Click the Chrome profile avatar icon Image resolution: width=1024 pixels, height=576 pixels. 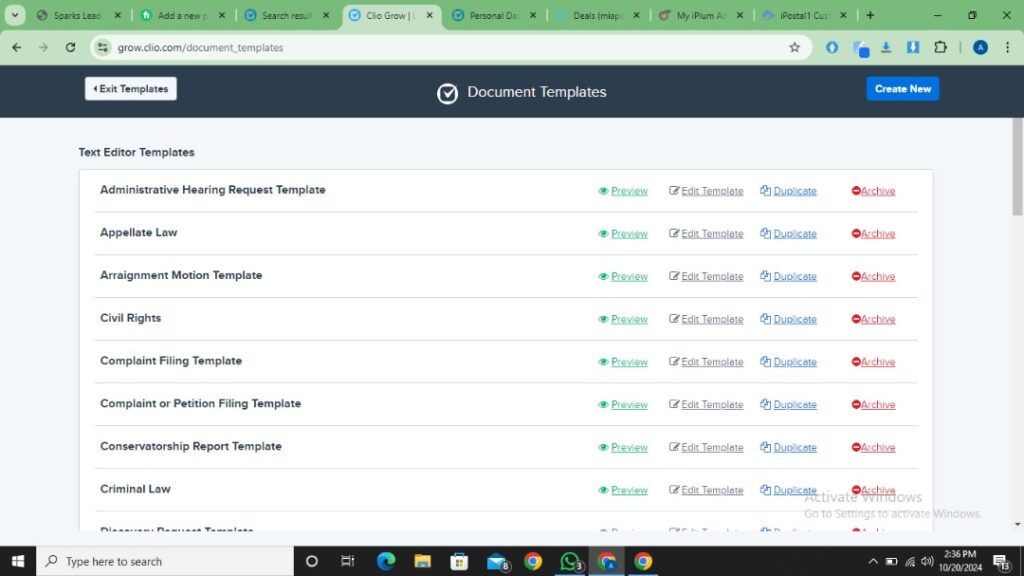click(x=980, y=47)
